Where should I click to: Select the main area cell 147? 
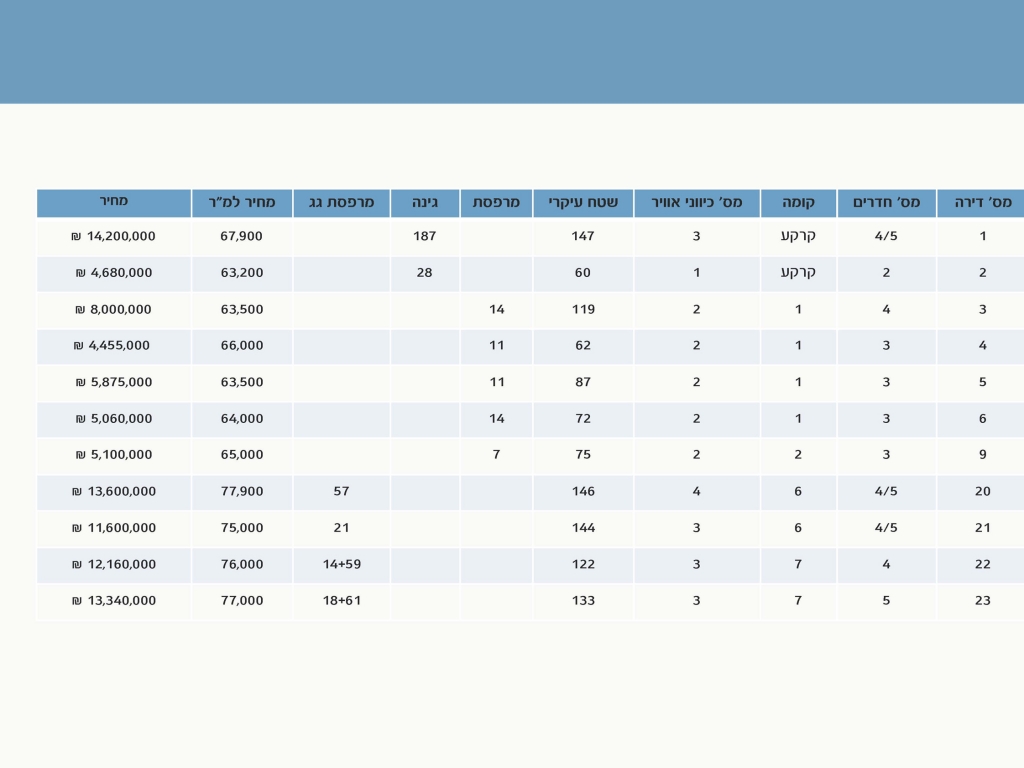(x=583, y=237)
